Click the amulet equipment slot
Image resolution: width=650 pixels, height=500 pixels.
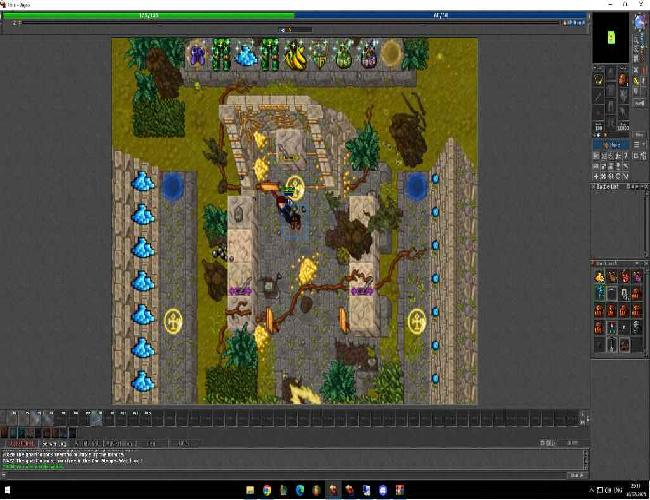599,80
